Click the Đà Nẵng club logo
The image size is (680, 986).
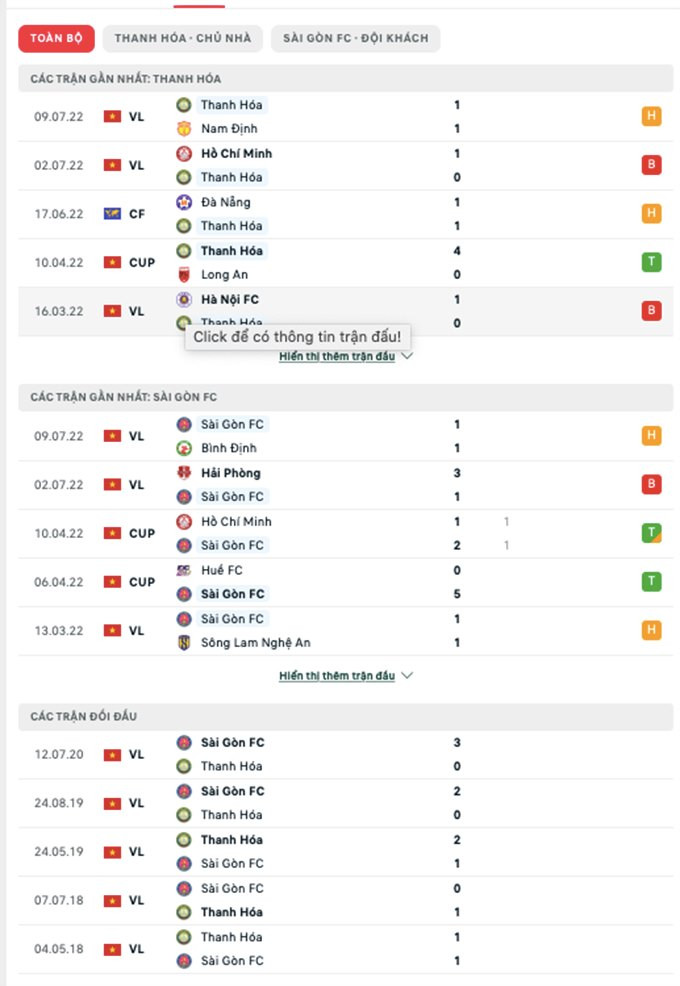pyautogui.click(x=184, y=202)
